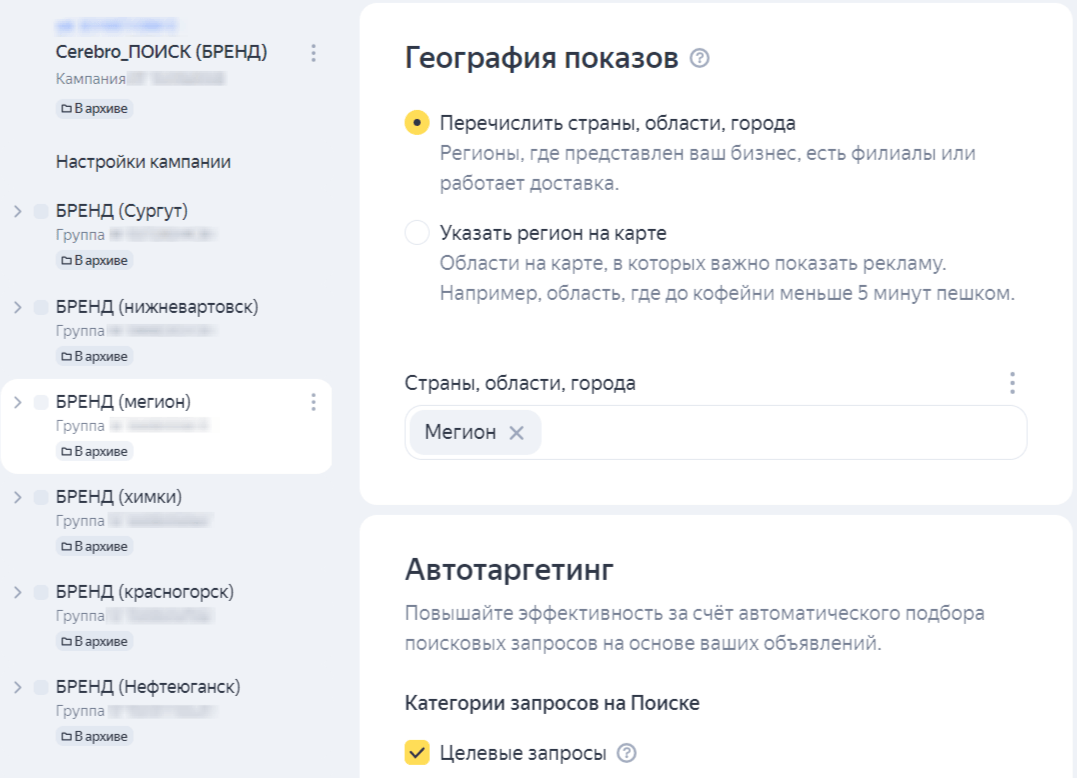Toggle the Целевые запросы checkbox
The height and width of the screenshot is (778, 1077).
point(417,753)
